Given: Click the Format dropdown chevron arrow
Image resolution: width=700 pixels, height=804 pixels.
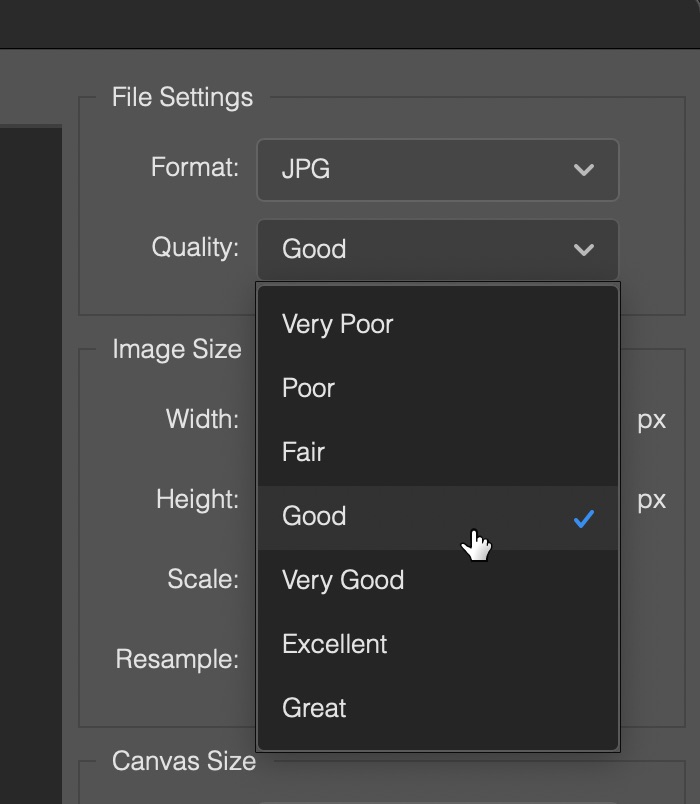Looking at the screenshot, I should pyautogui.click(x=584, y=170).
